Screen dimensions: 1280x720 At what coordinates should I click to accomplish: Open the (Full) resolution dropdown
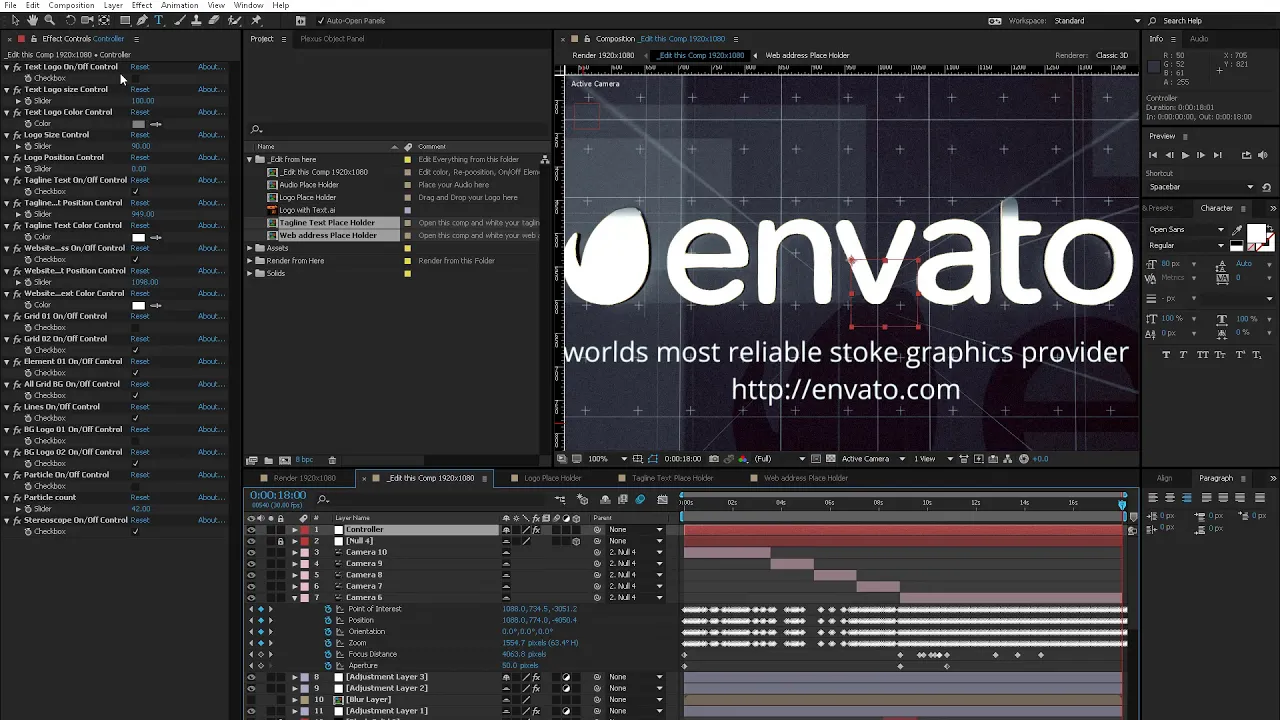(x=780, y=459)
